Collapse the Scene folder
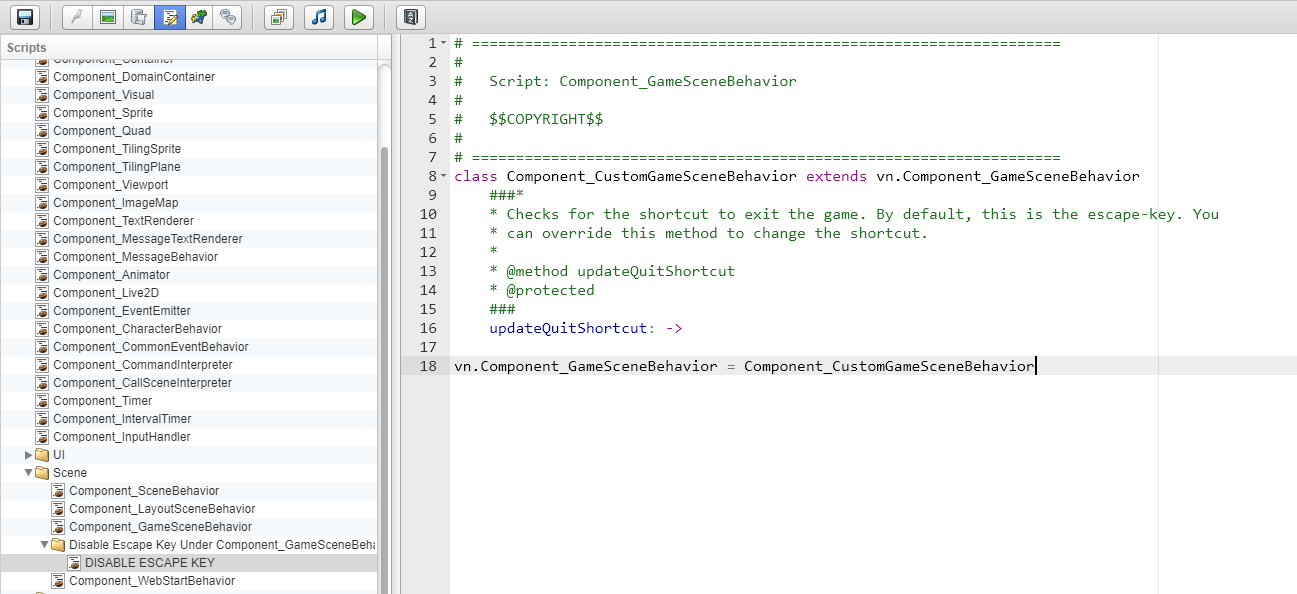 point(28,473)
